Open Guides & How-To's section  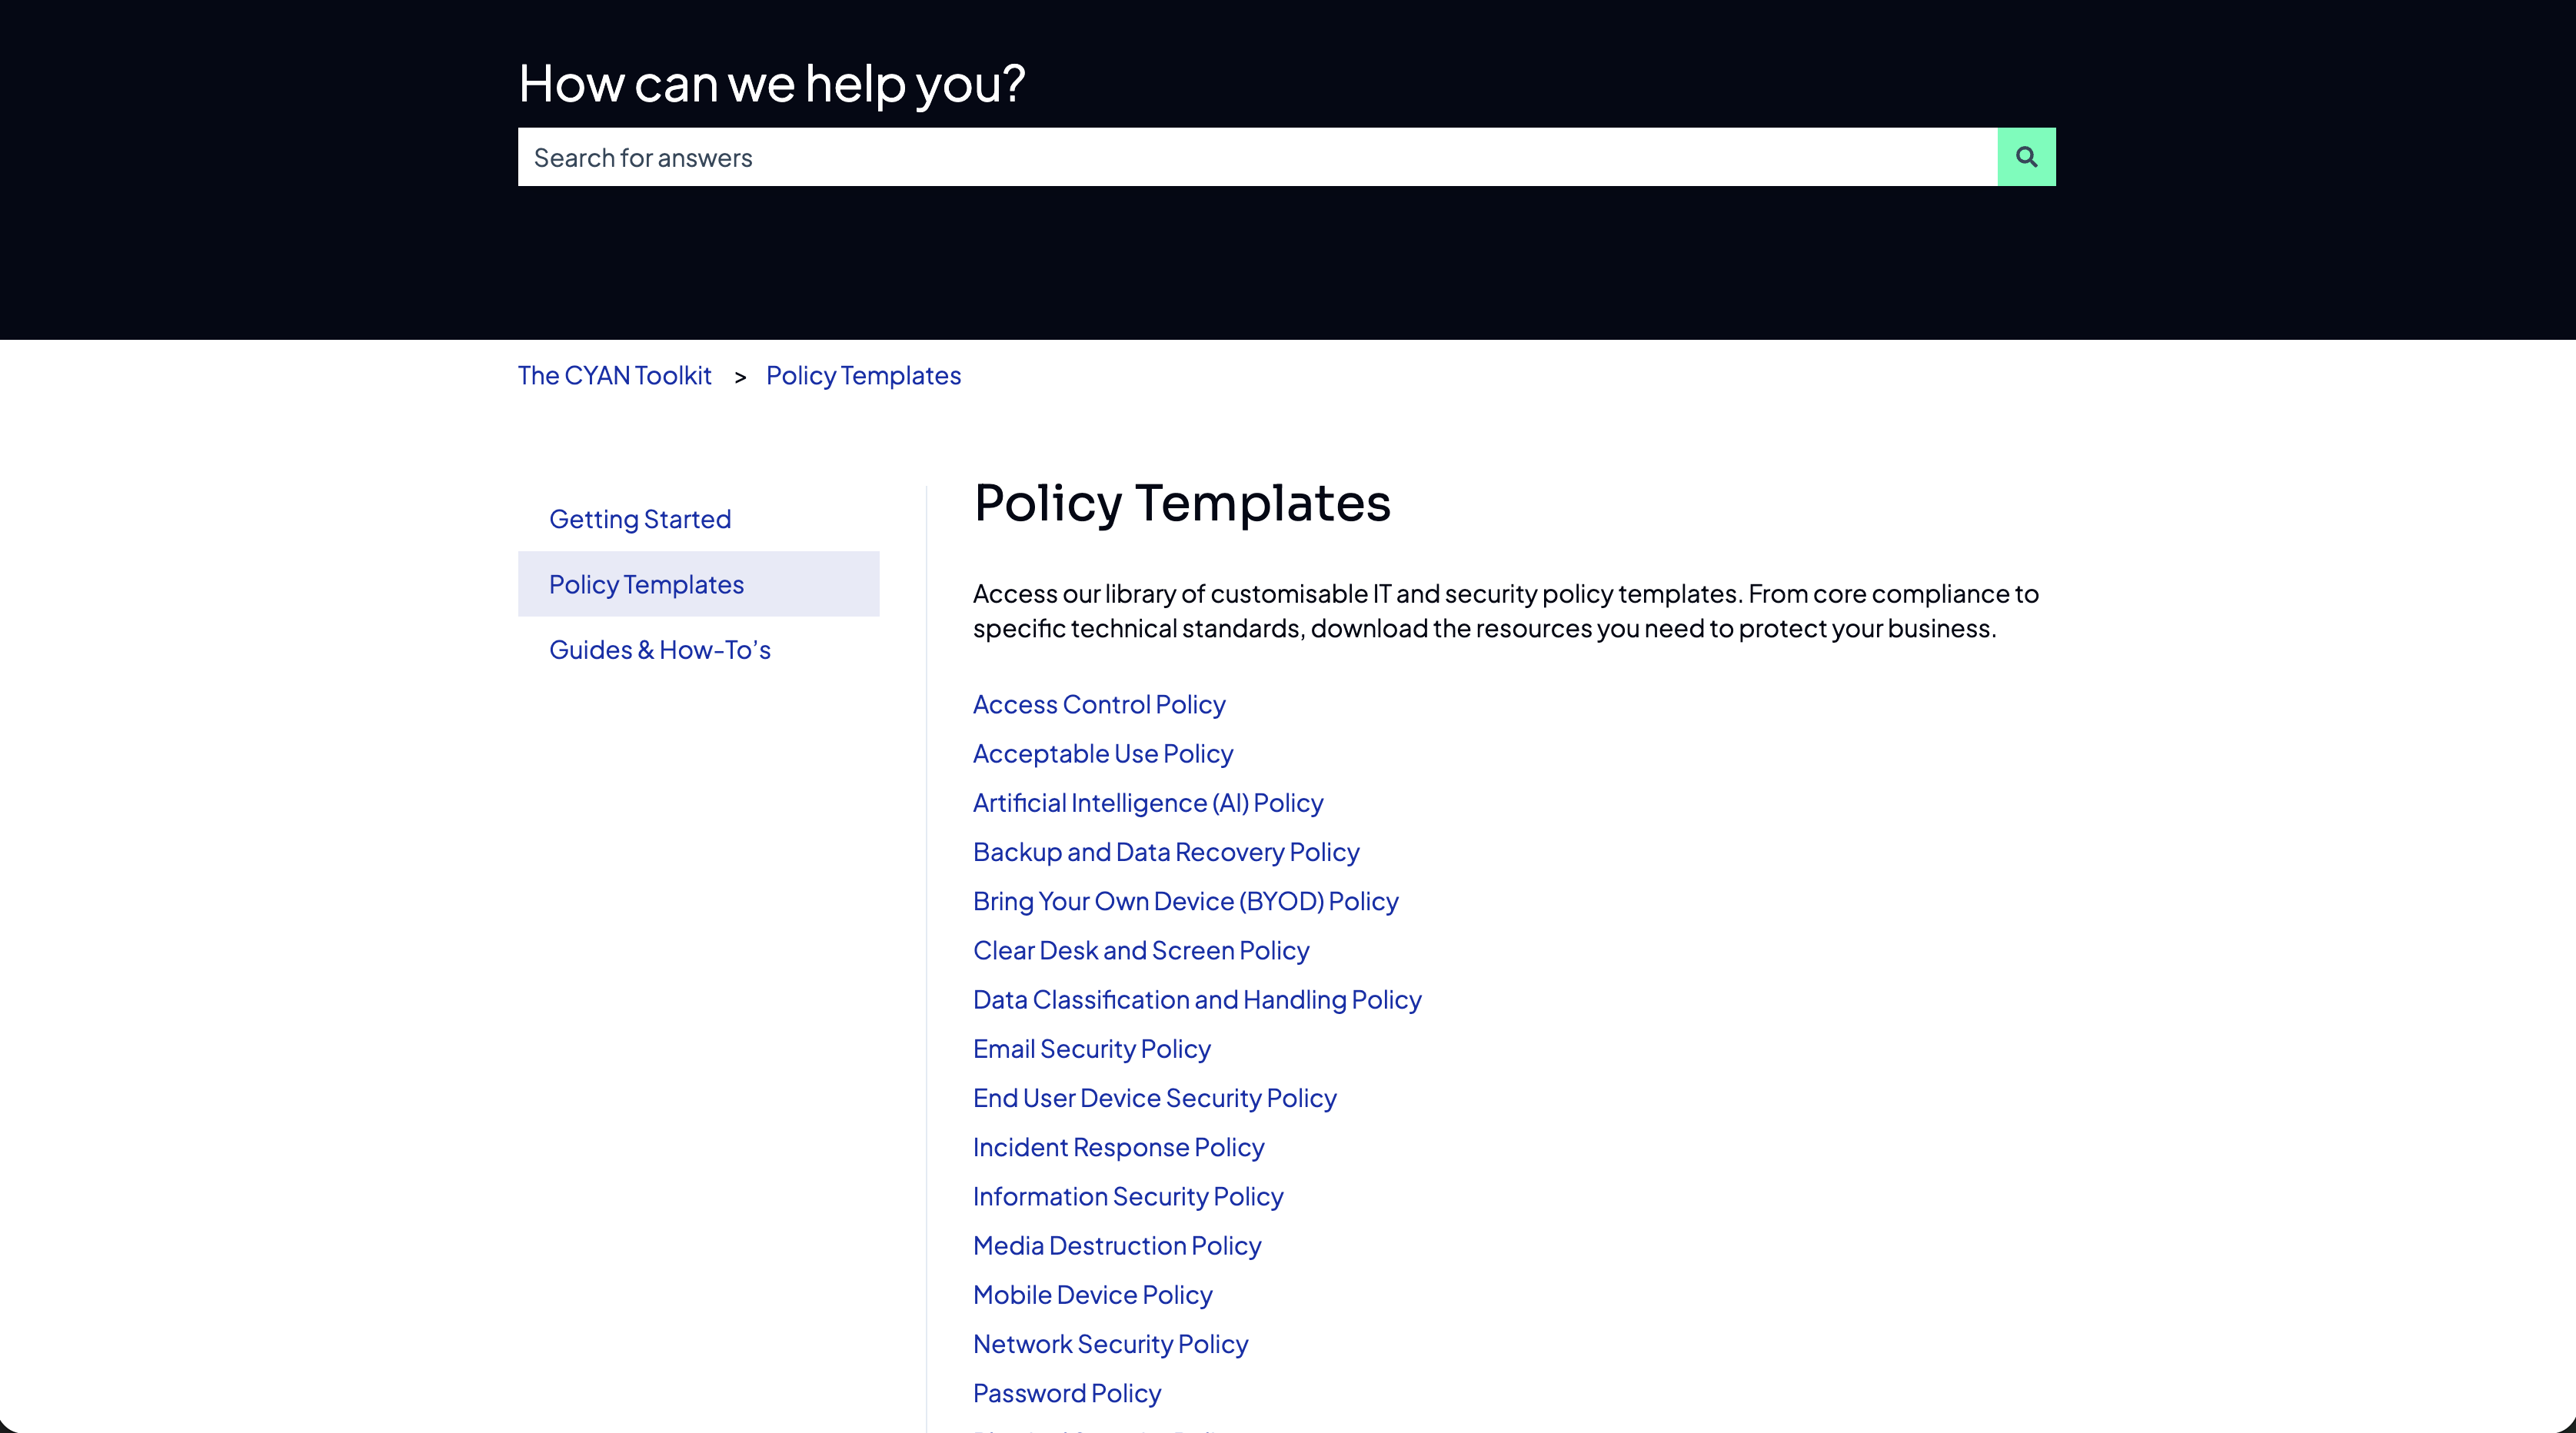pyautogui.click(x=659, y=649)
